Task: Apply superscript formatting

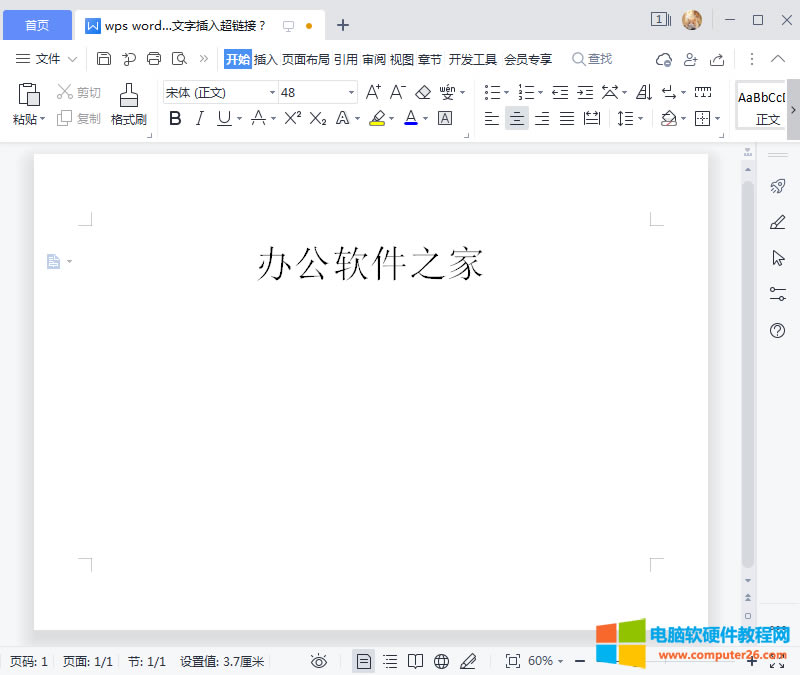Action: [292, 118]
